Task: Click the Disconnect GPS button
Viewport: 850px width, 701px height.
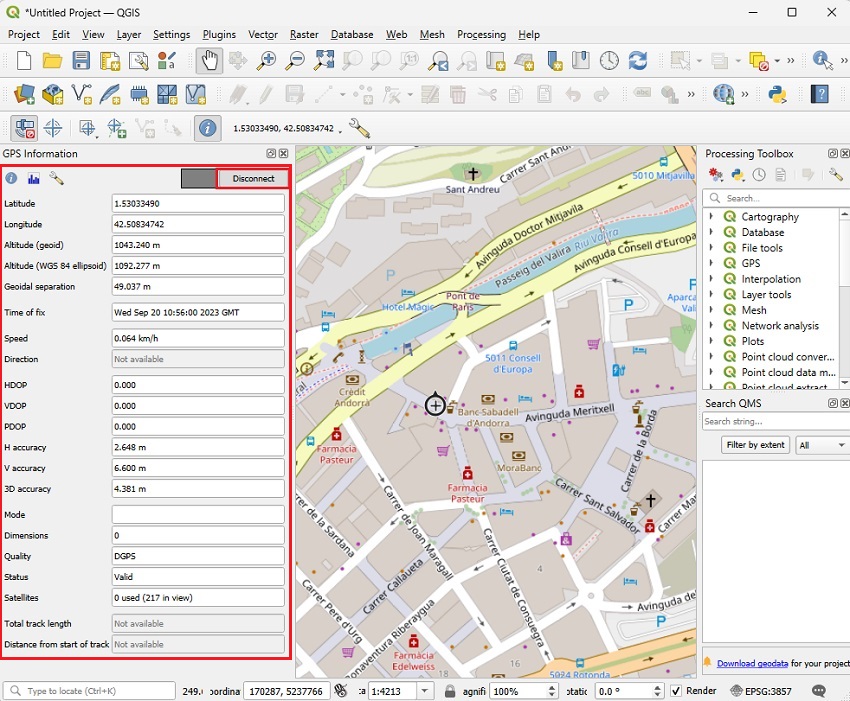Action: (x=253, y=178)
